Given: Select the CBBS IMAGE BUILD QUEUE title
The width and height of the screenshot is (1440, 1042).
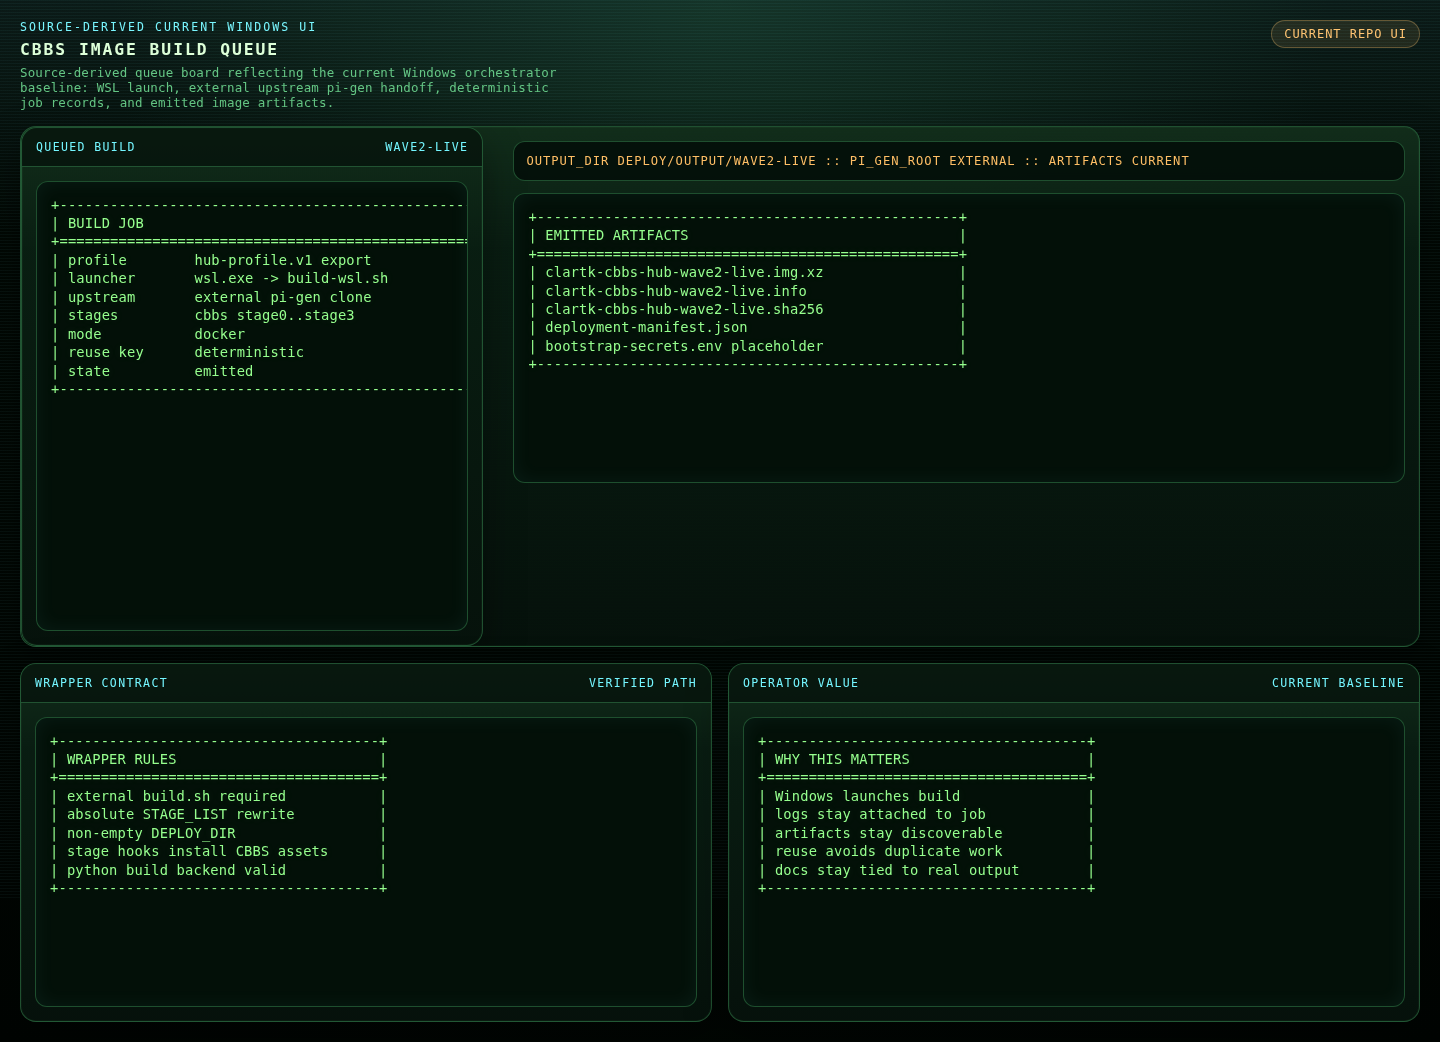Looking at the screenshot, I should coord(149,49).
